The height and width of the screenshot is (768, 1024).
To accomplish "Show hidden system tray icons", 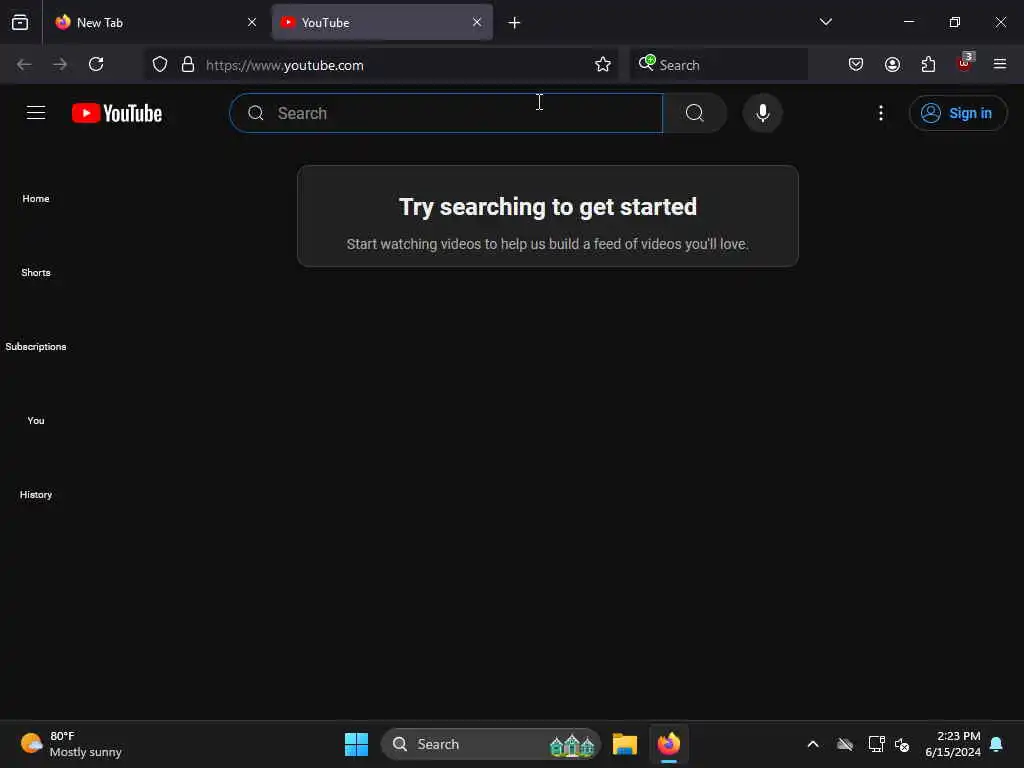I will pyautogui.click(x=813, y=744).
